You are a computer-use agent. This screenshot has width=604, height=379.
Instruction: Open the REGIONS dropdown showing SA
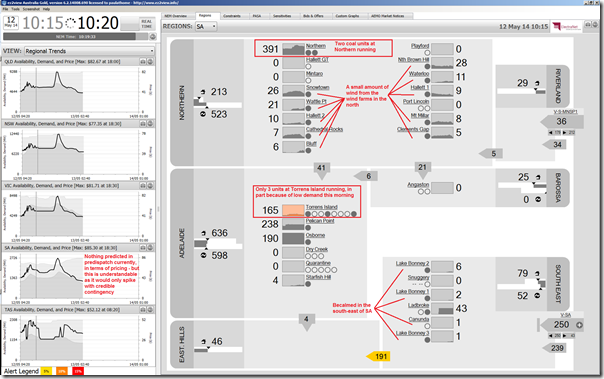pos(206,27)
